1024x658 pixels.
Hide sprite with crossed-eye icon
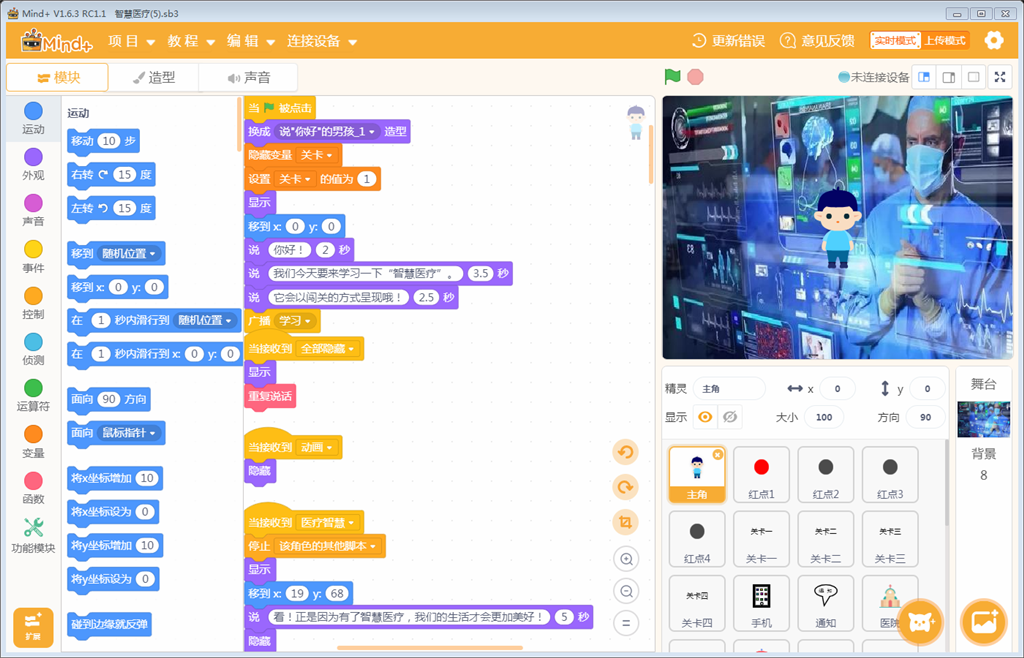731,417
